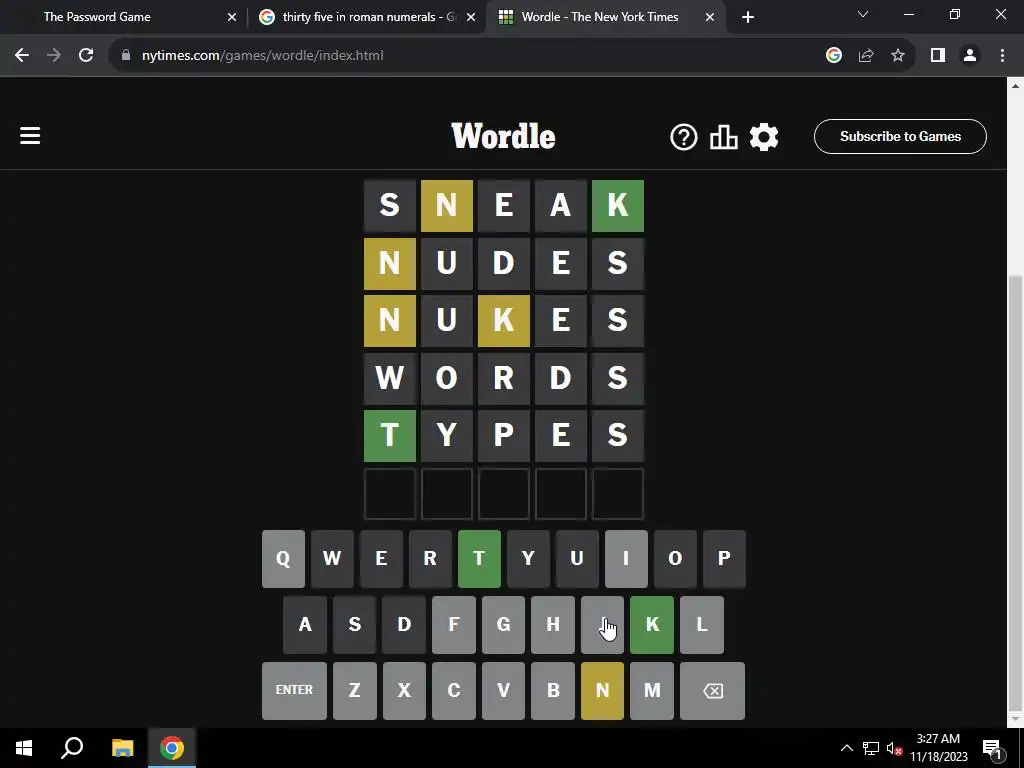Tap the M key on Wordle keyboard
The width and height of the screenshot is (1024, 768).
[652, 690]
